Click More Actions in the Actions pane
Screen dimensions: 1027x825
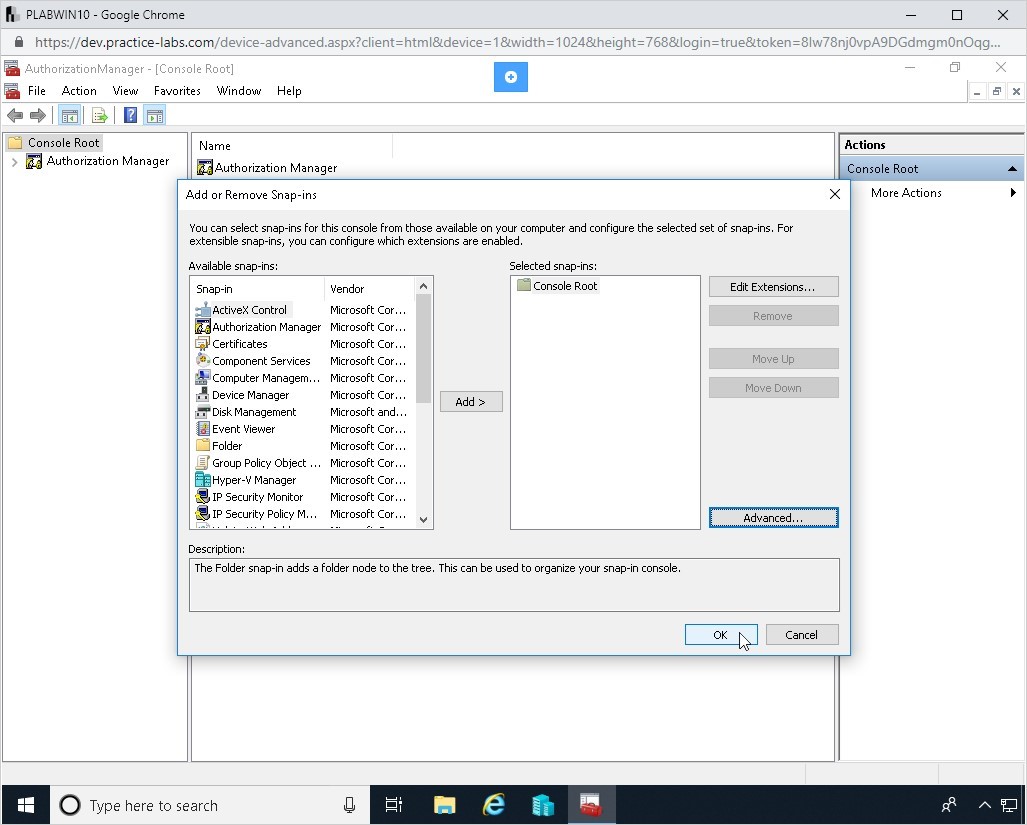tap(906, 192)
